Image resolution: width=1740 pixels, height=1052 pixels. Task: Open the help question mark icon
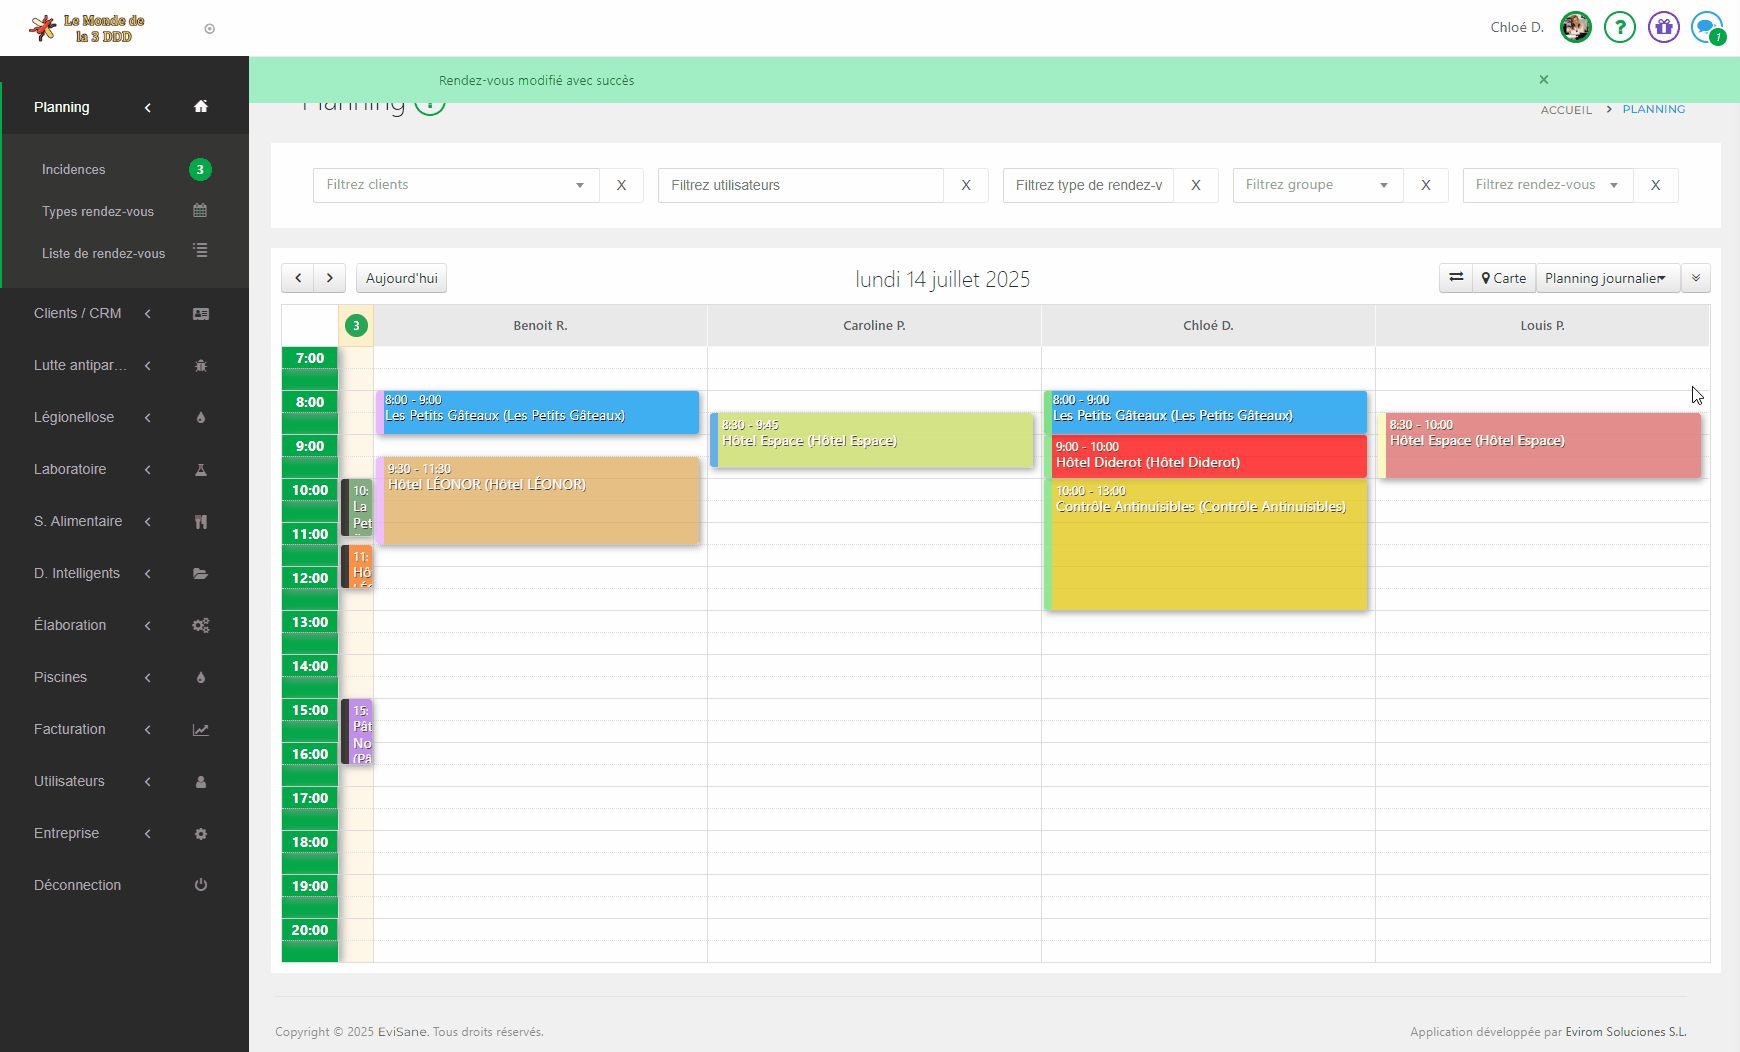point(1619,27)
